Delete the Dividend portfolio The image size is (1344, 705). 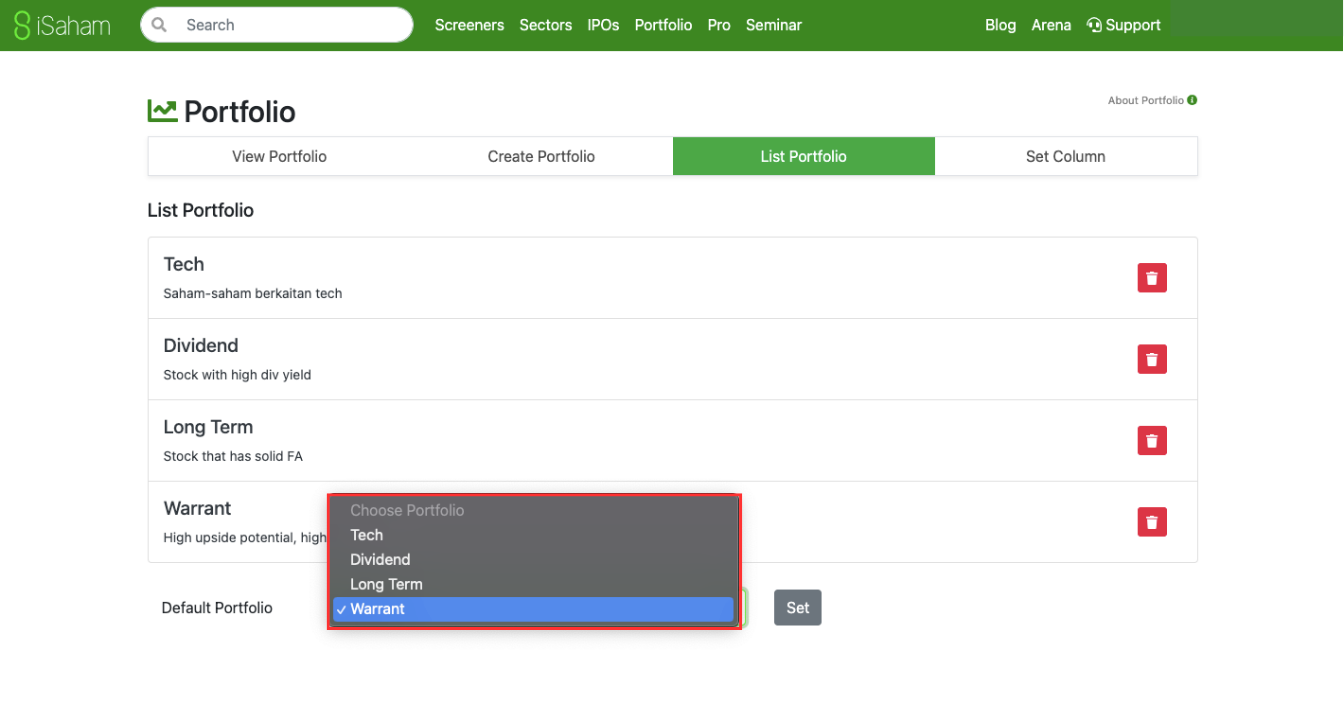[x=1152, y=359]
